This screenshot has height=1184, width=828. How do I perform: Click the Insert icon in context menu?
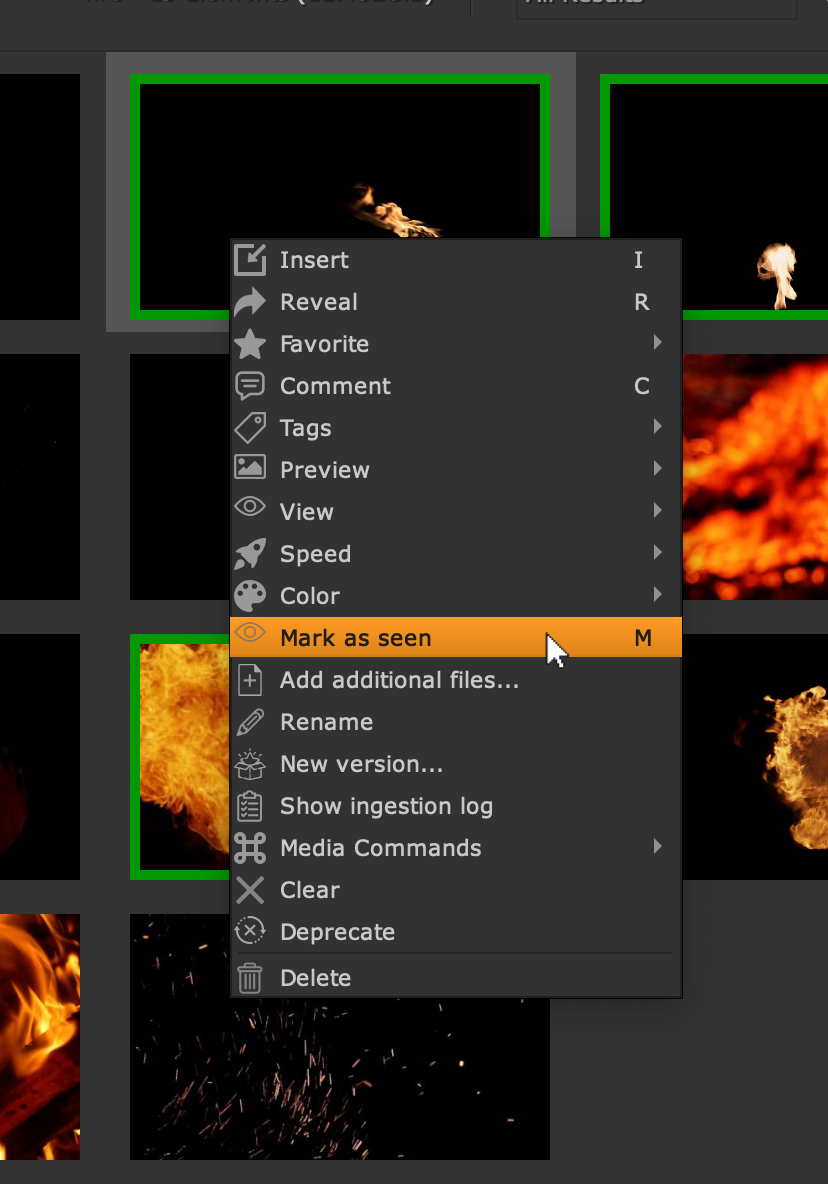click(250, 260)
